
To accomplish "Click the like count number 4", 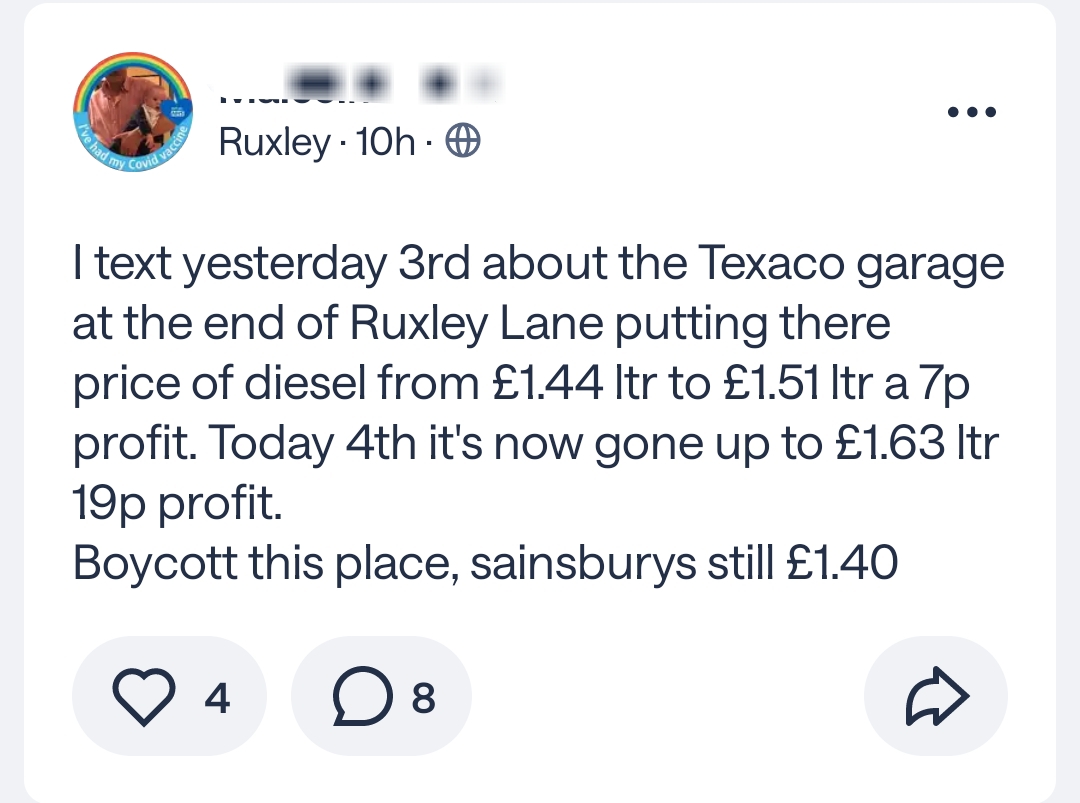I will click(217, 698).
